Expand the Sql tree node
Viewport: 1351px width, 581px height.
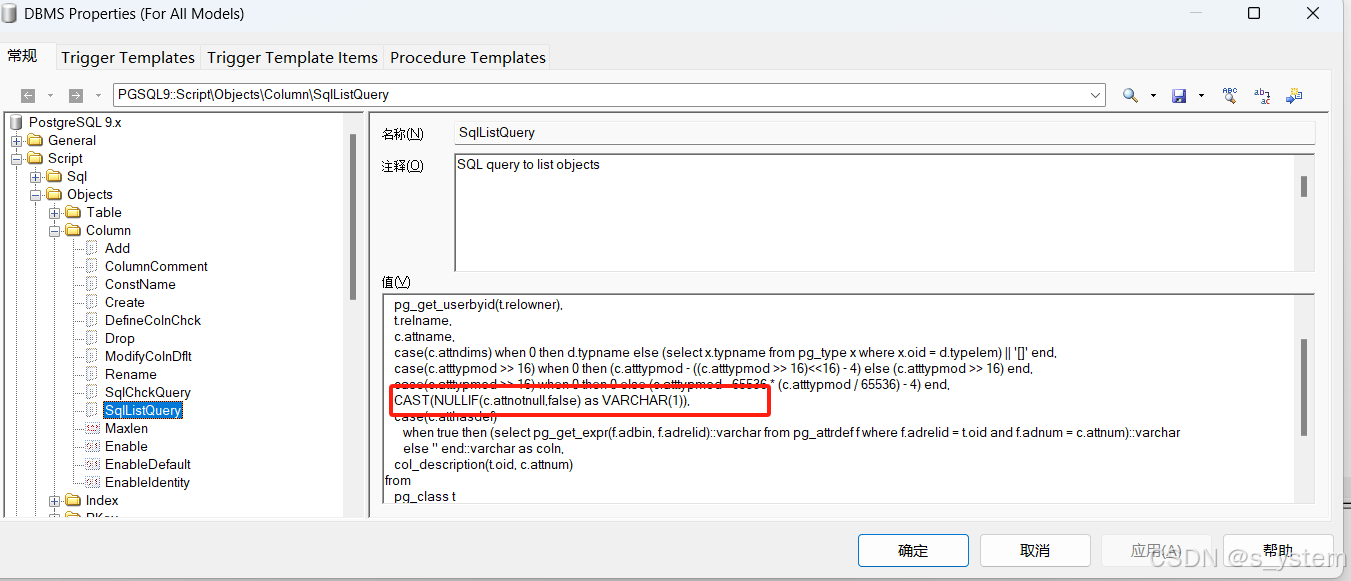[x=36, y=177]
